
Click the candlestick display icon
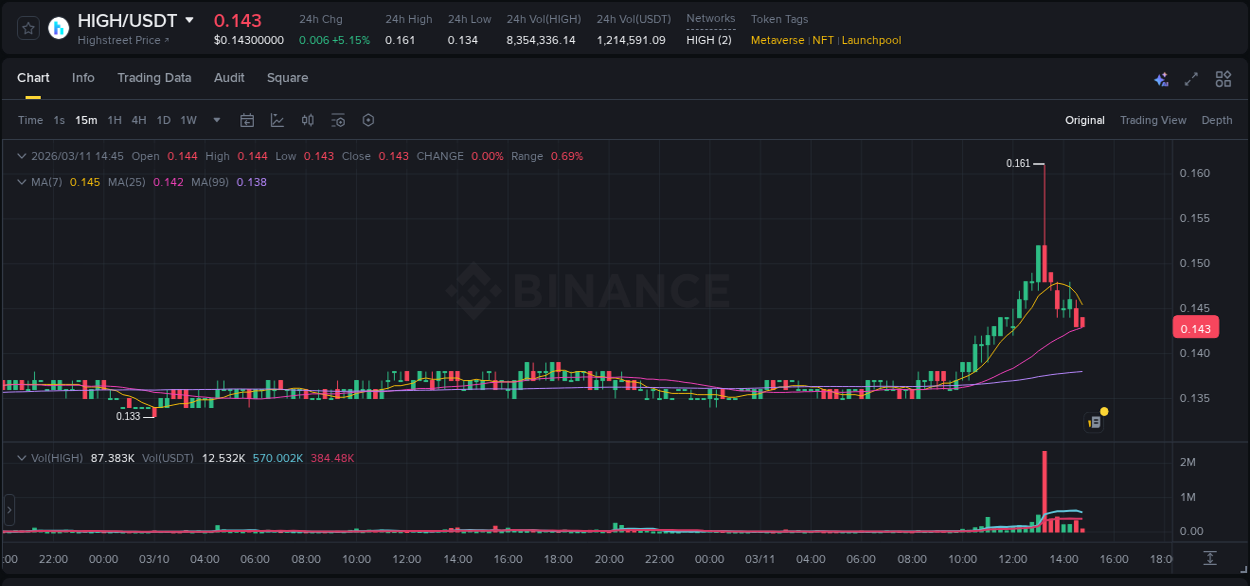[x=308, y=120]
